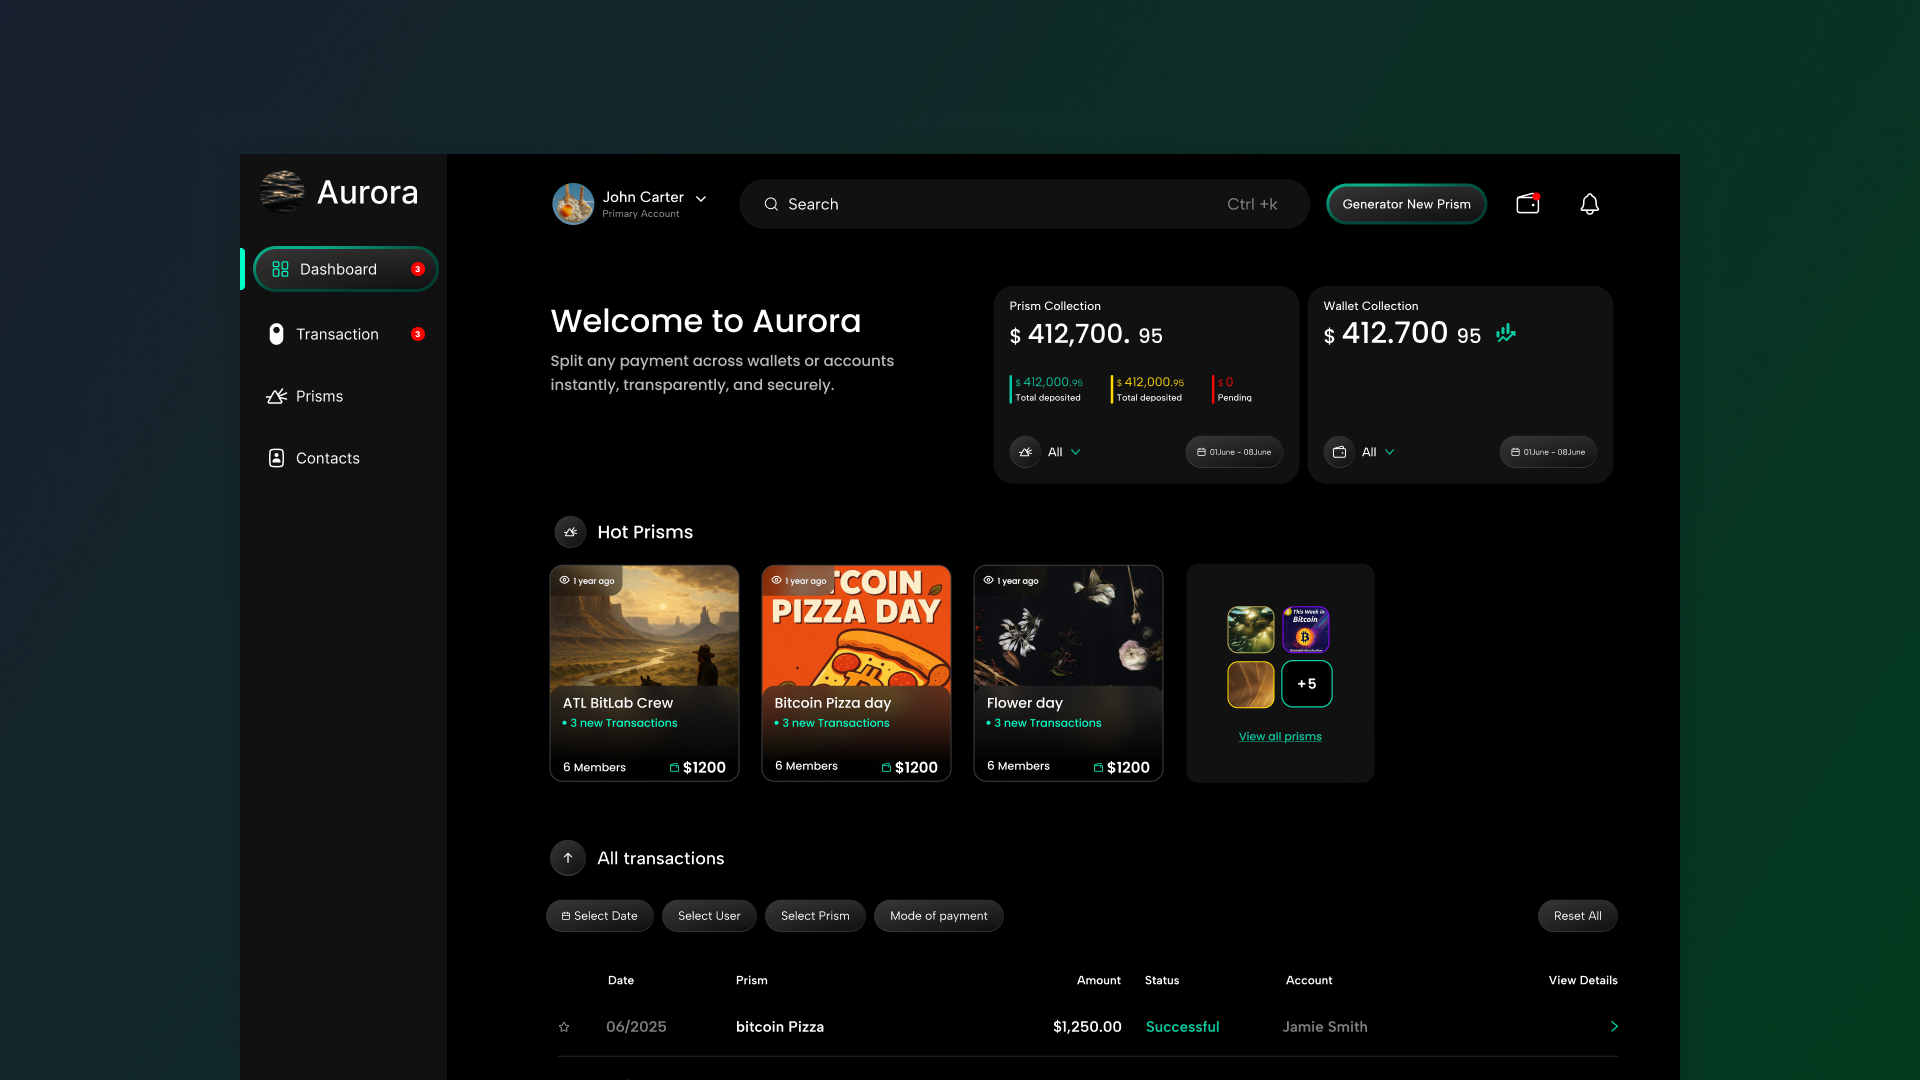Click eye icon on Flower day card

988,580
